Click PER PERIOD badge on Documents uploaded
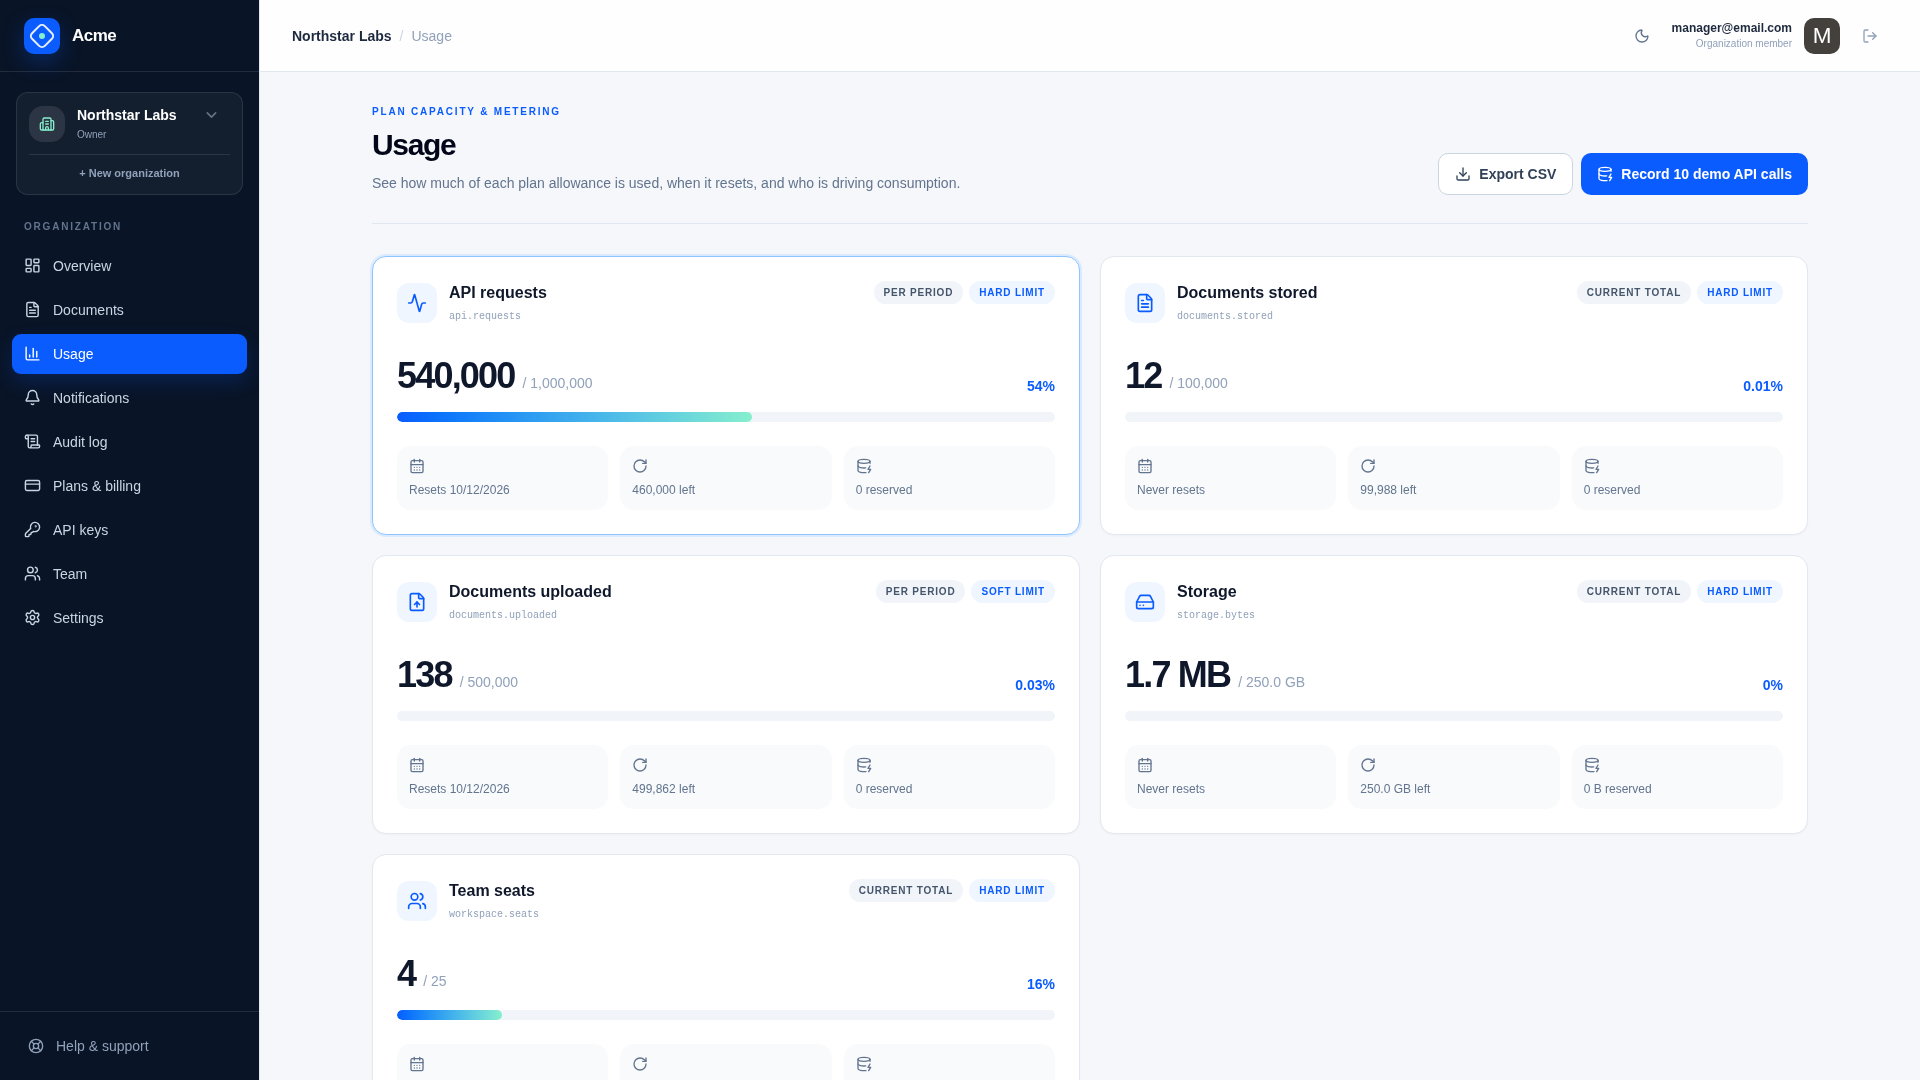This screenshot has width=1920, height=1080. [x=920, y=592]
